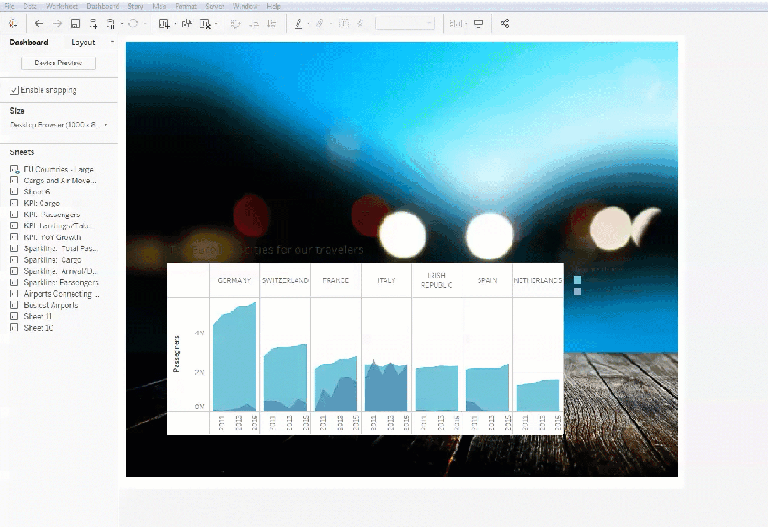This screenshot has width=768, height=527.
Task: Select the Airports Connecting sheet
Action: pyautogui.click(x=55, y=294)
